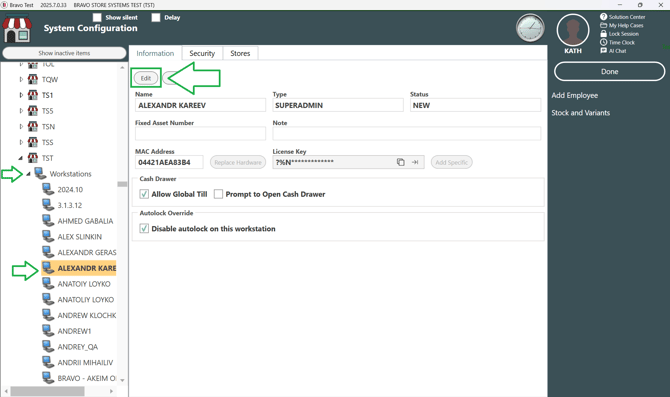Select the TST store icon

pos(33,158)
